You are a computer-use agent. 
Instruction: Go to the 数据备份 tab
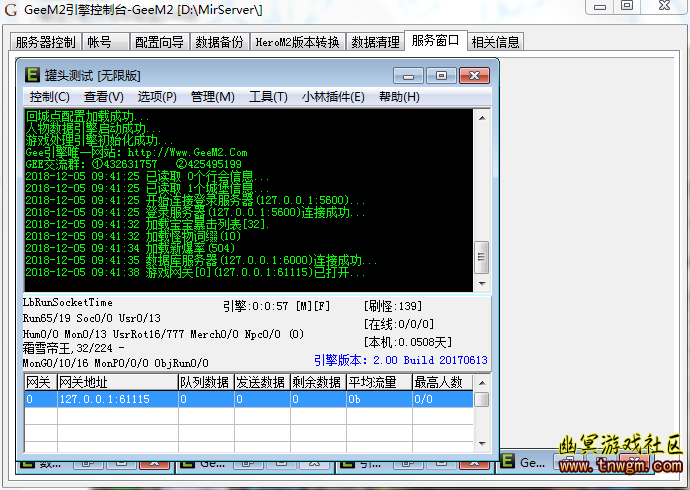click(220, 42)
